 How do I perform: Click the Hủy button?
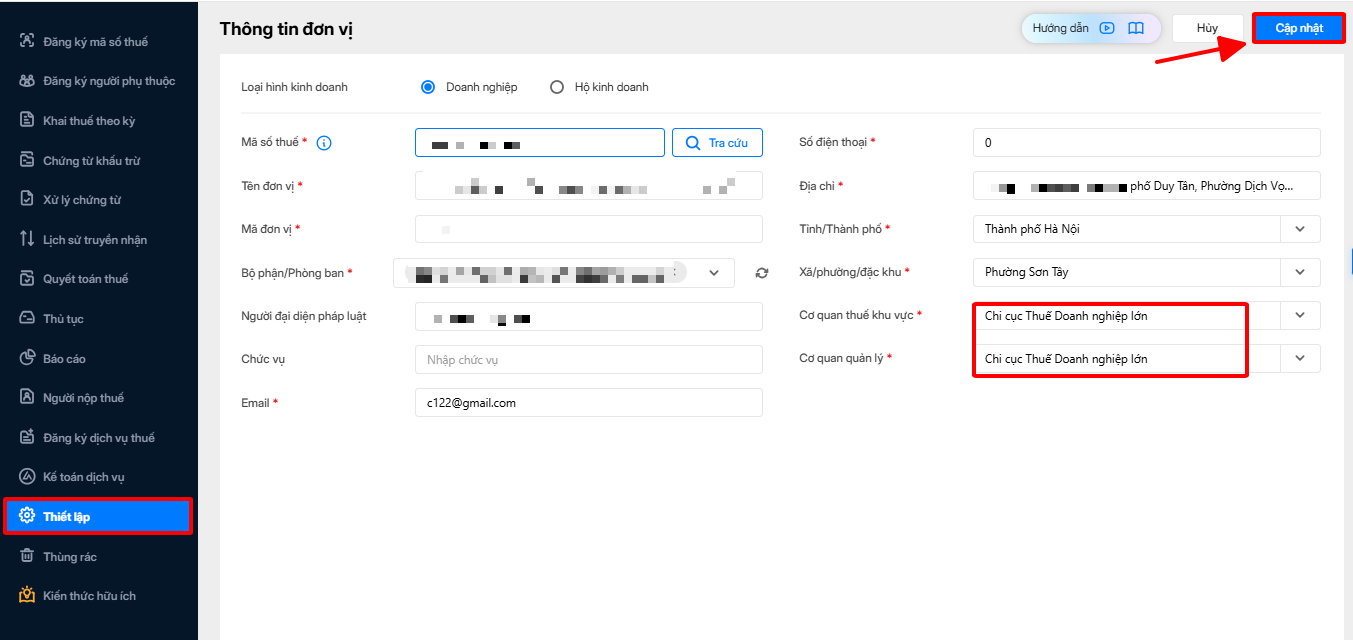(x=1207, y=28)
